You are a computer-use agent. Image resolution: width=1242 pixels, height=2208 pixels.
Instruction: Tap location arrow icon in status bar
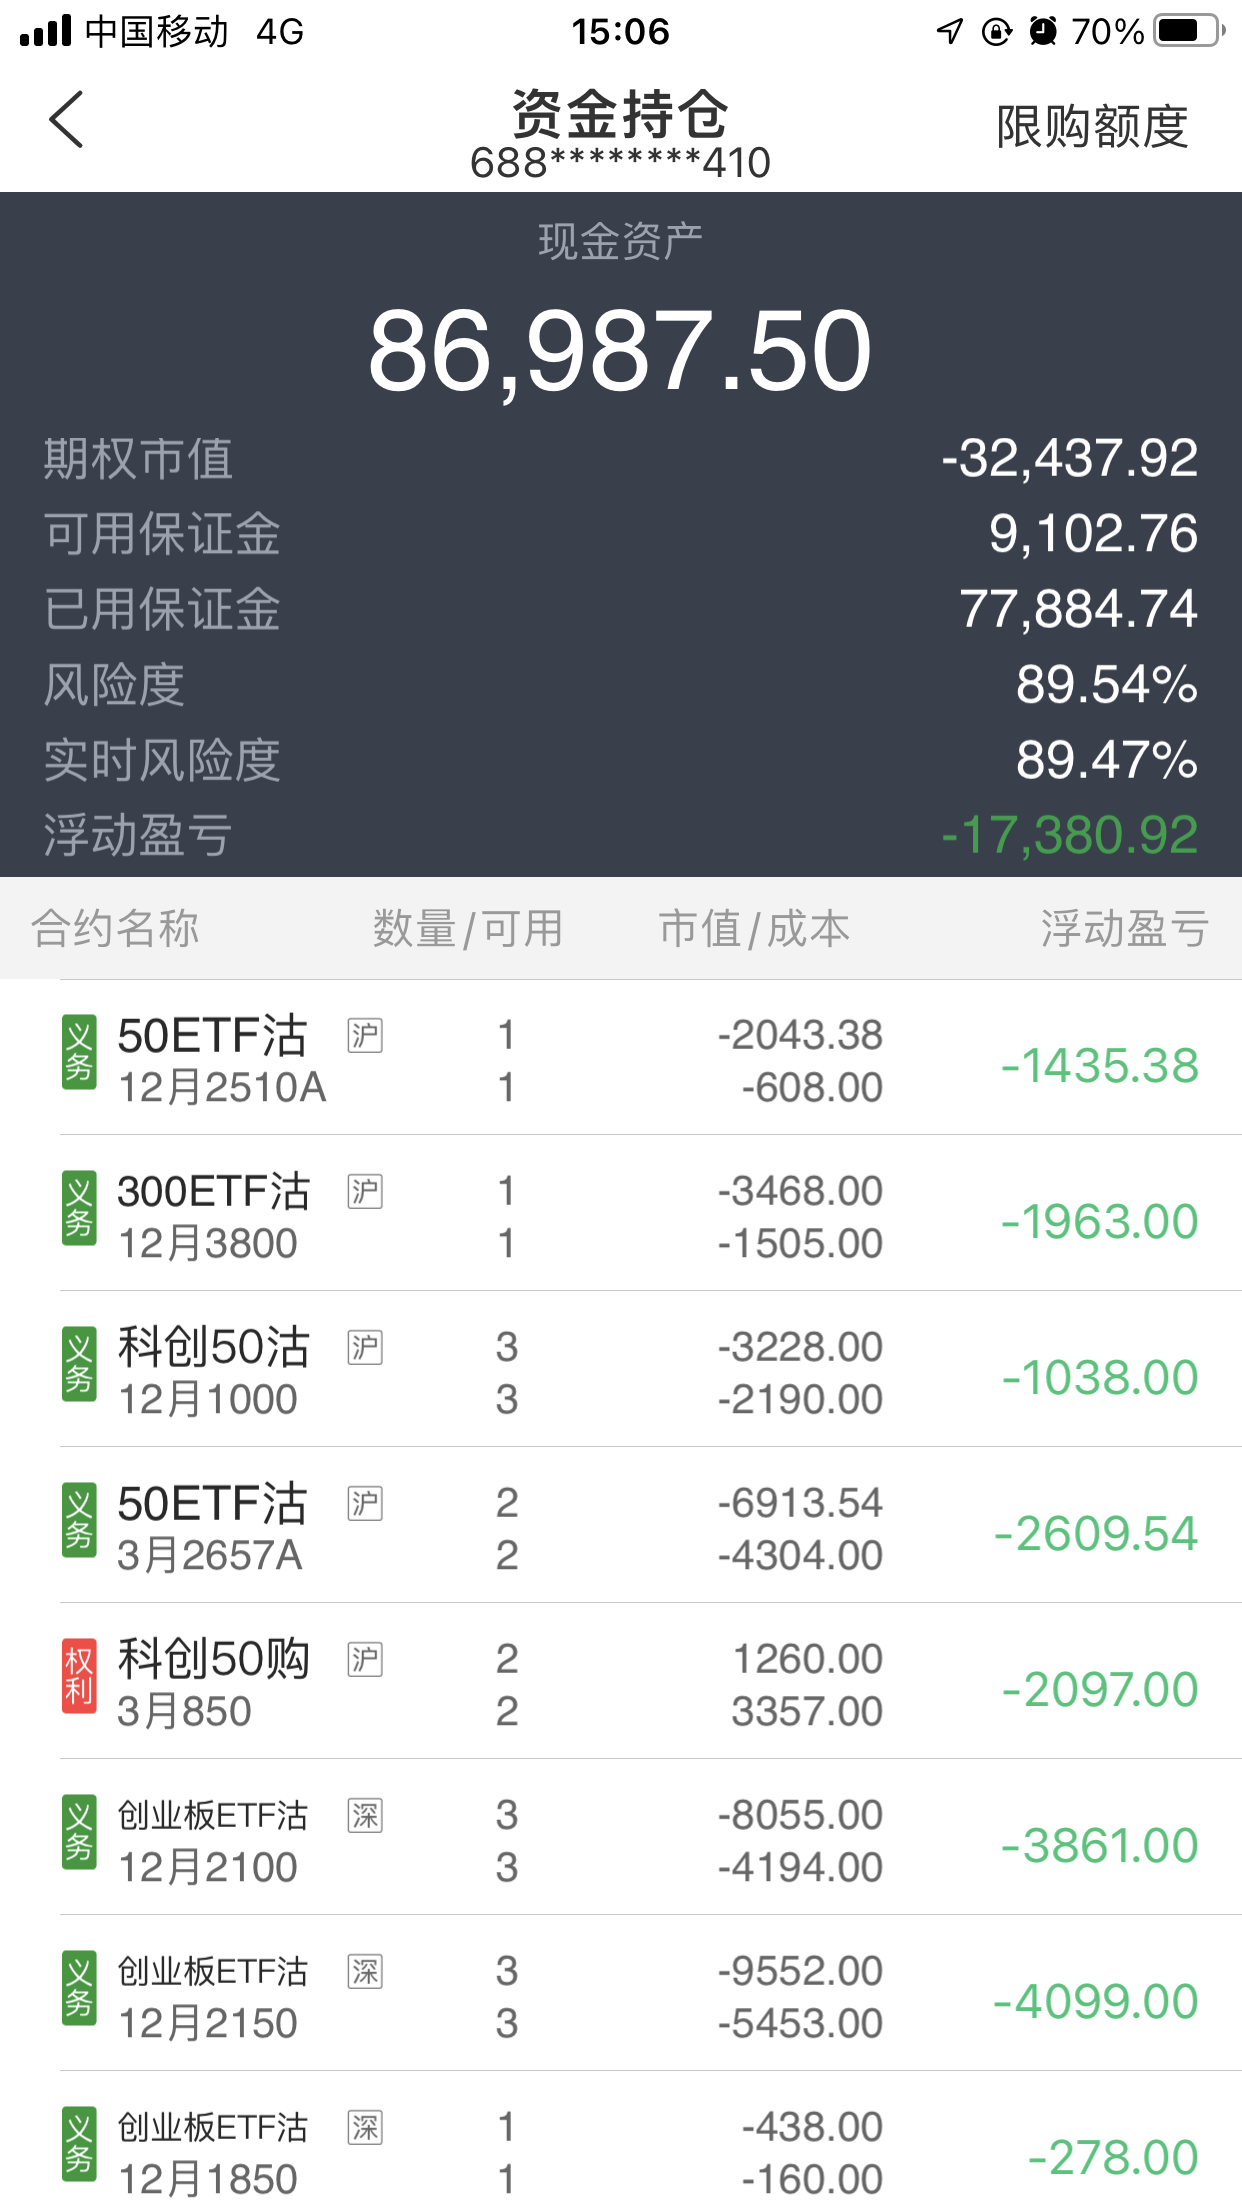[949, 31]
